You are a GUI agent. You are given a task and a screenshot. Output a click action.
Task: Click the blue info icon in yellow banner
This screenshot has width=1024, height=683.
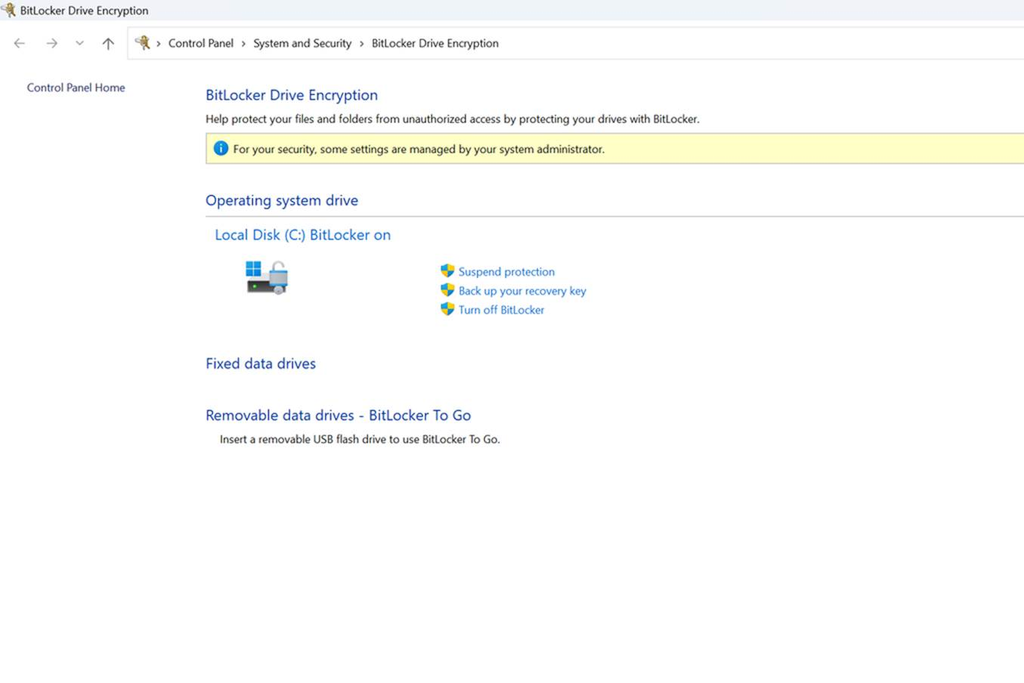coord(221,148)
